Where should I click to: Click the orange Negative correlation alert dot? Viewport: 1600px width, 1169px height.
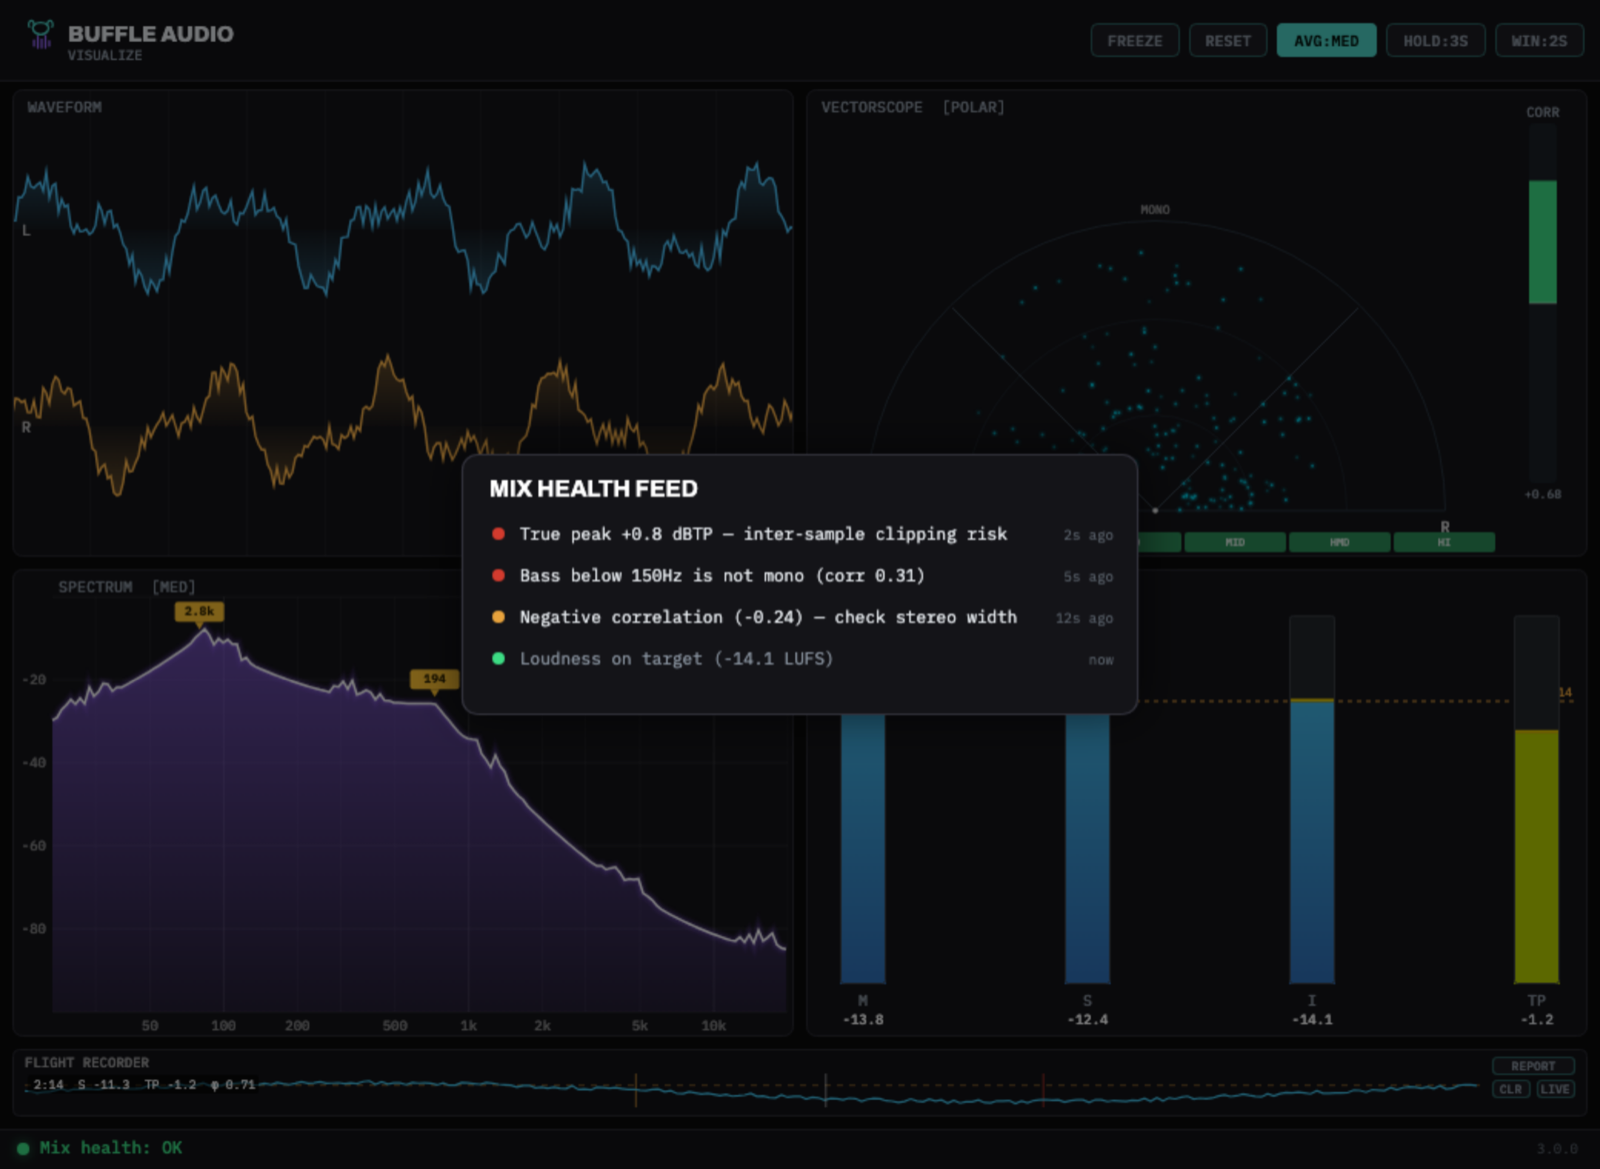[x=498, y=617]
